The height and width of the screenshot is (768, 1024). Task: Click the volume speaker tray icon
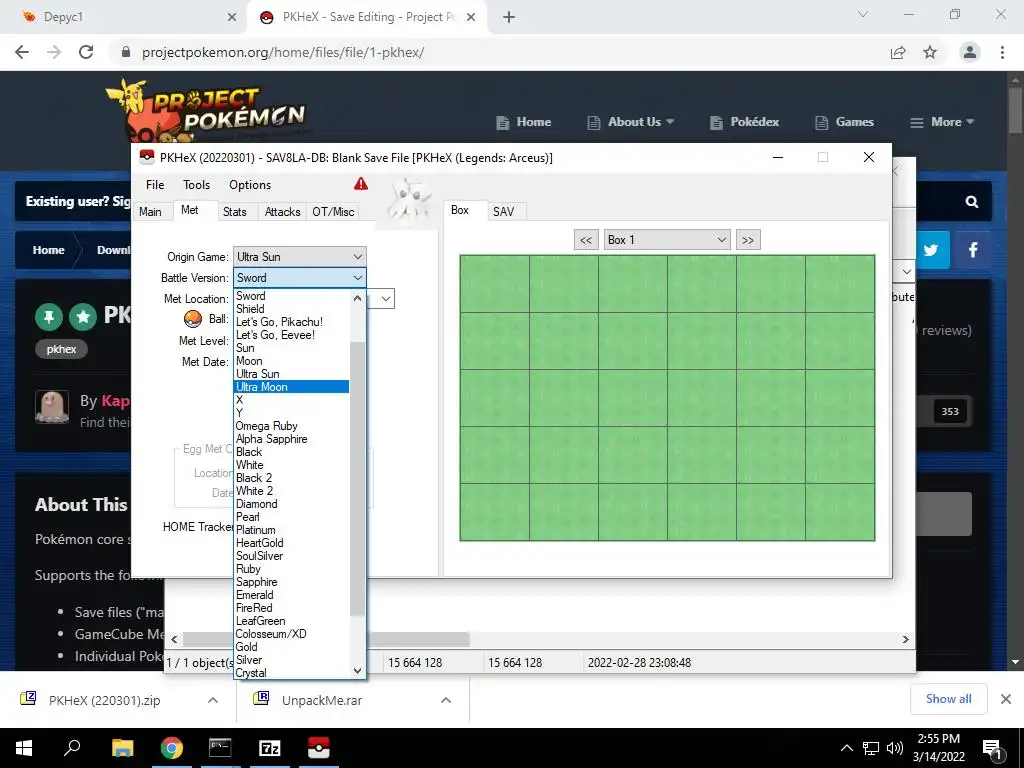[x=895, y=748]
